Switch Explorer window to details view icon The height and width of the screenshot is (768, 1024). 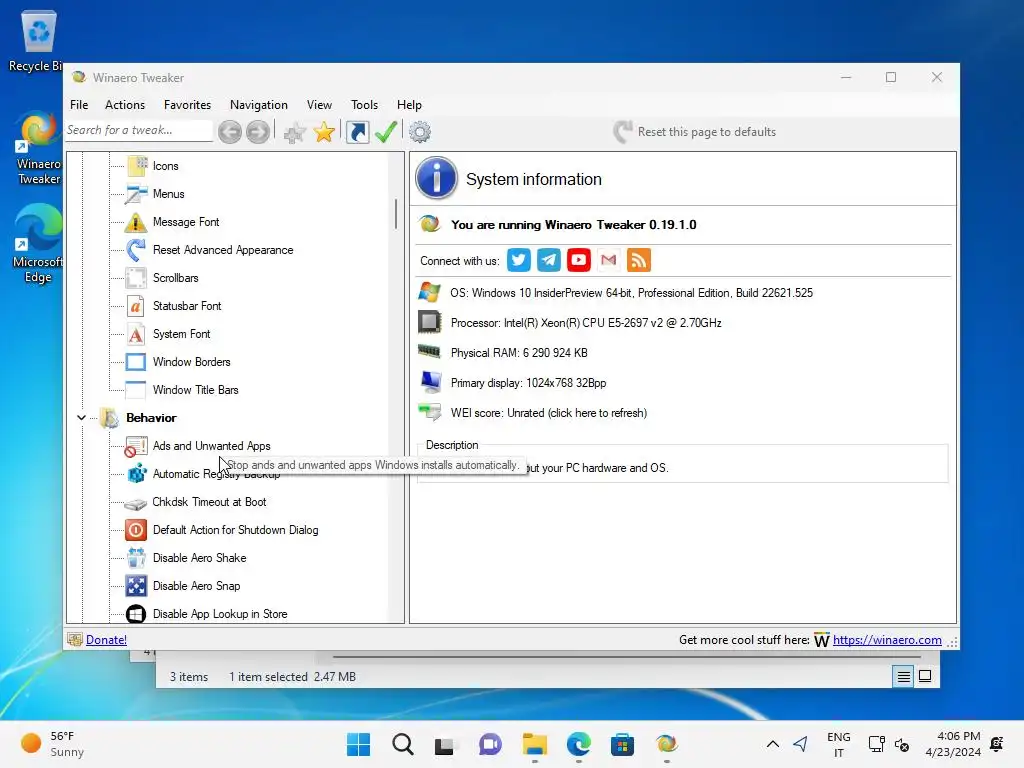tap(903, 677)
